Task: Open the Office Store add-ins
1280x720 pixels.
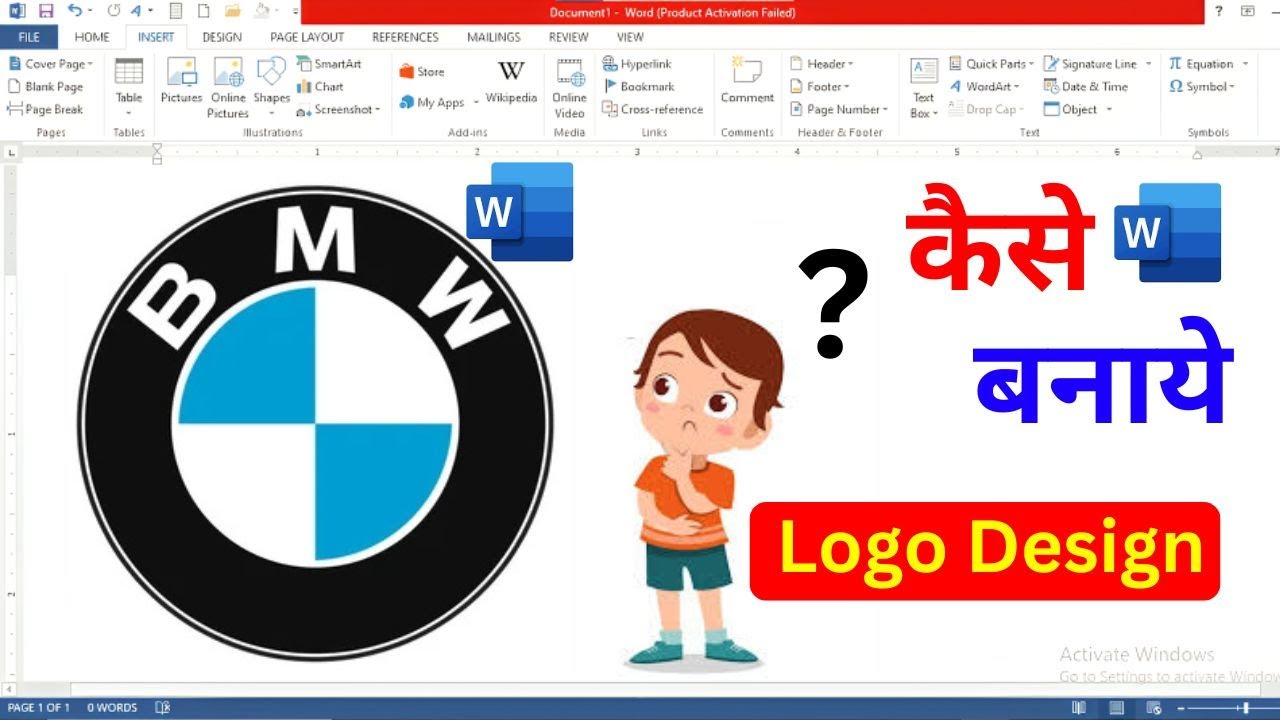Action: pos(421,71)
